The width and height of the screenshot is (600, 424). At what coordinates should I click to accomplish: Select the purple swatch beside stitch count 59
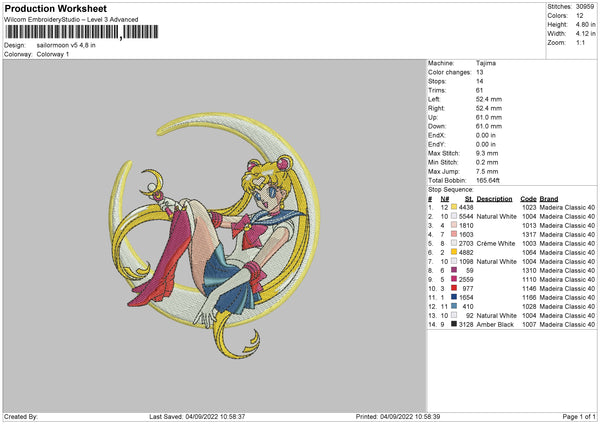click(x=454, y=270)
